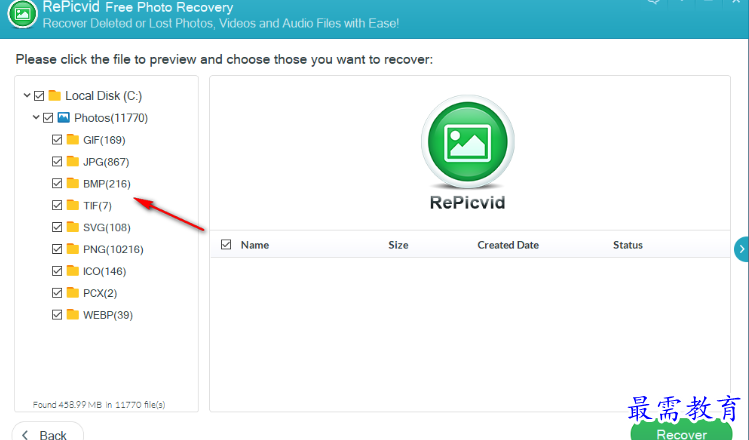The width and height of the screenshot is (749, 440).
Task: Uncheck the ICO(146) checkbox
Action: (57, 271)
